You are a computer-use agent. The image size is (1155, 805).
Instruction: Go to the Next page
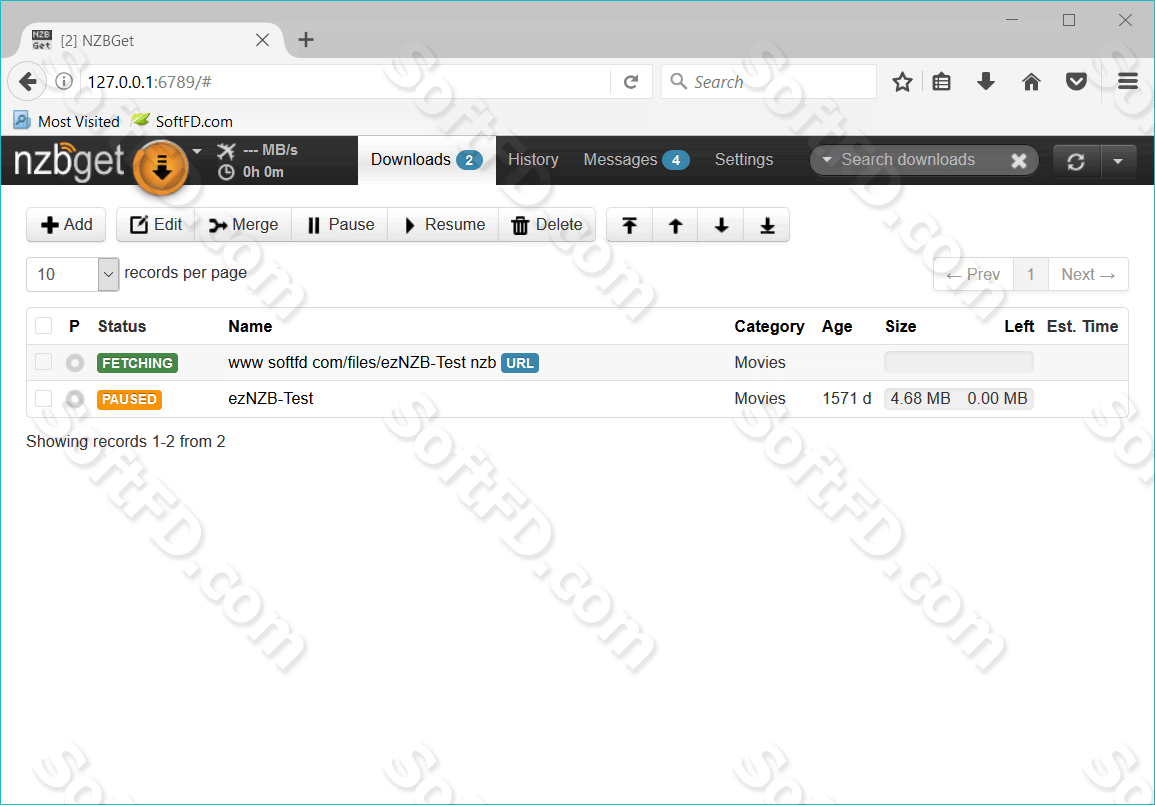pos(1088,275)
